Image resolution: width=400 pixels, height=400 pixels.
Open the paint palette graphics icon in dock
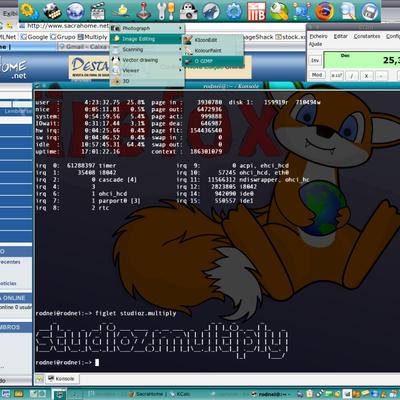point(121,11)
